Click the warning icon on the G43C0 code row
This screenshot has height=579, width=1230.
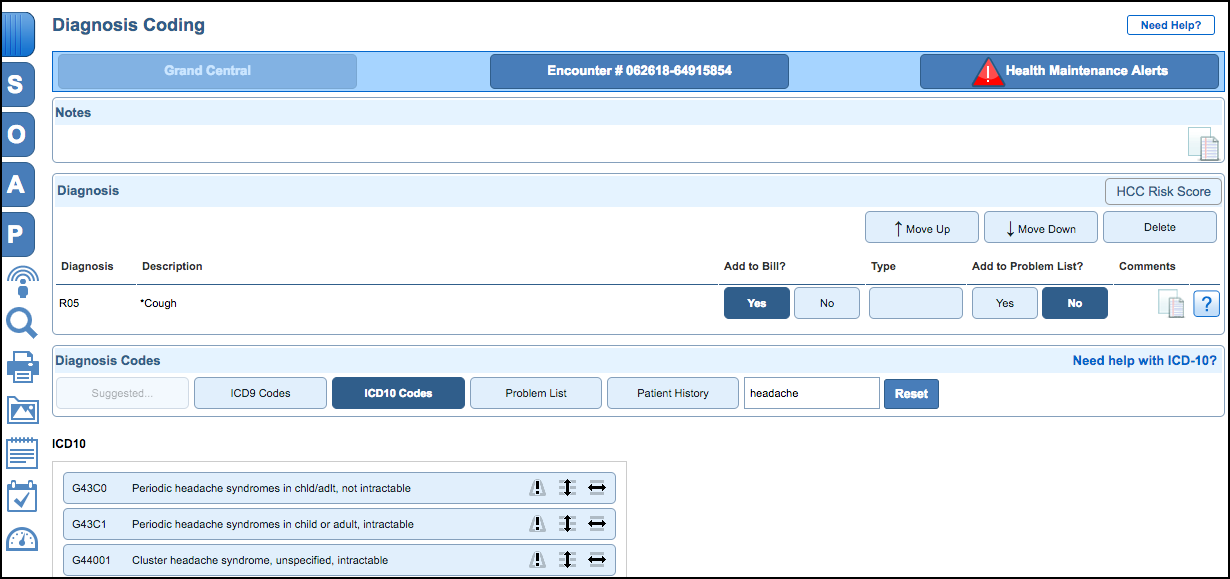point(537,487)
